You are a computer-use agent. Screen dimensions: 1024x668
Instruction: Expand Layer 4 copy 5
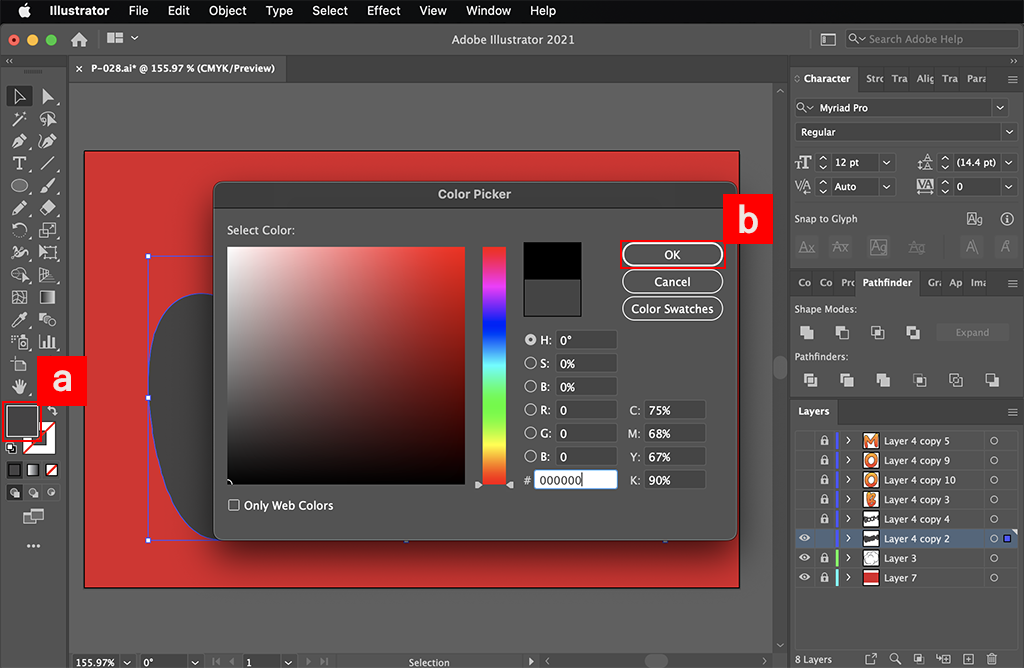point(848,441)
